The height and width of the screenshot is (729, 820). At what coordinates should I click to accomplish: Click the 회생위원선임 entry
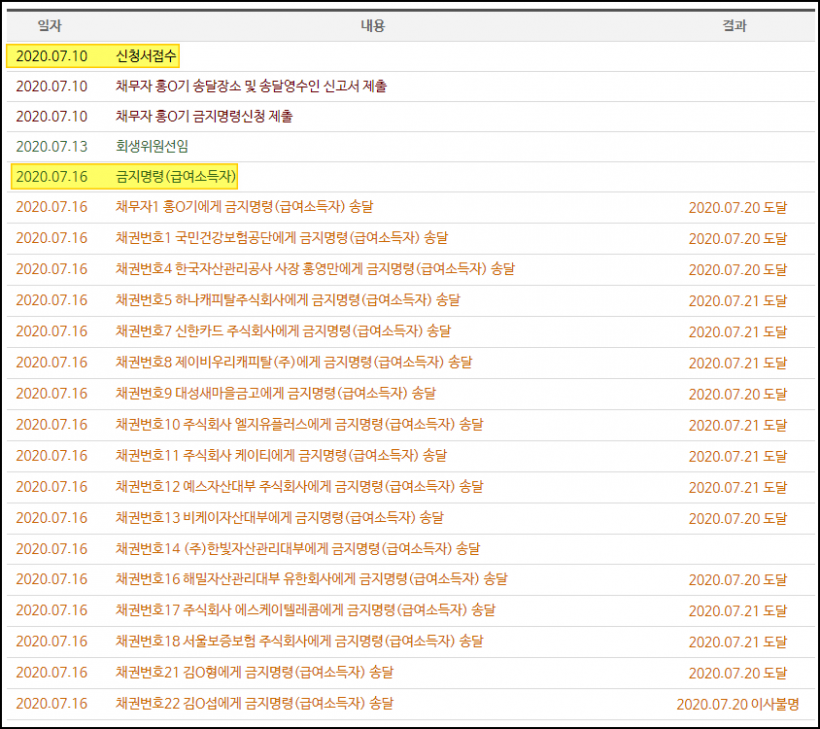point(152,146)
